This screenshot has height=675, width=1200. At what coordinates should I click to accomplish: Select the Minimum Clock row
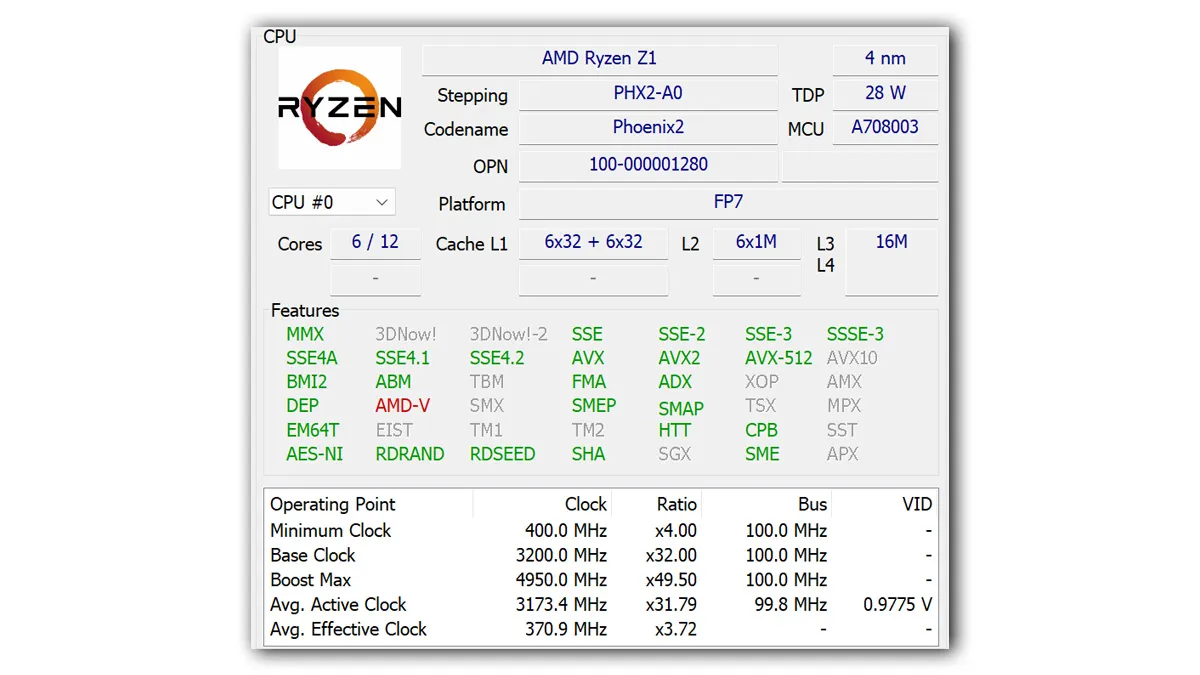coord(601,531)
